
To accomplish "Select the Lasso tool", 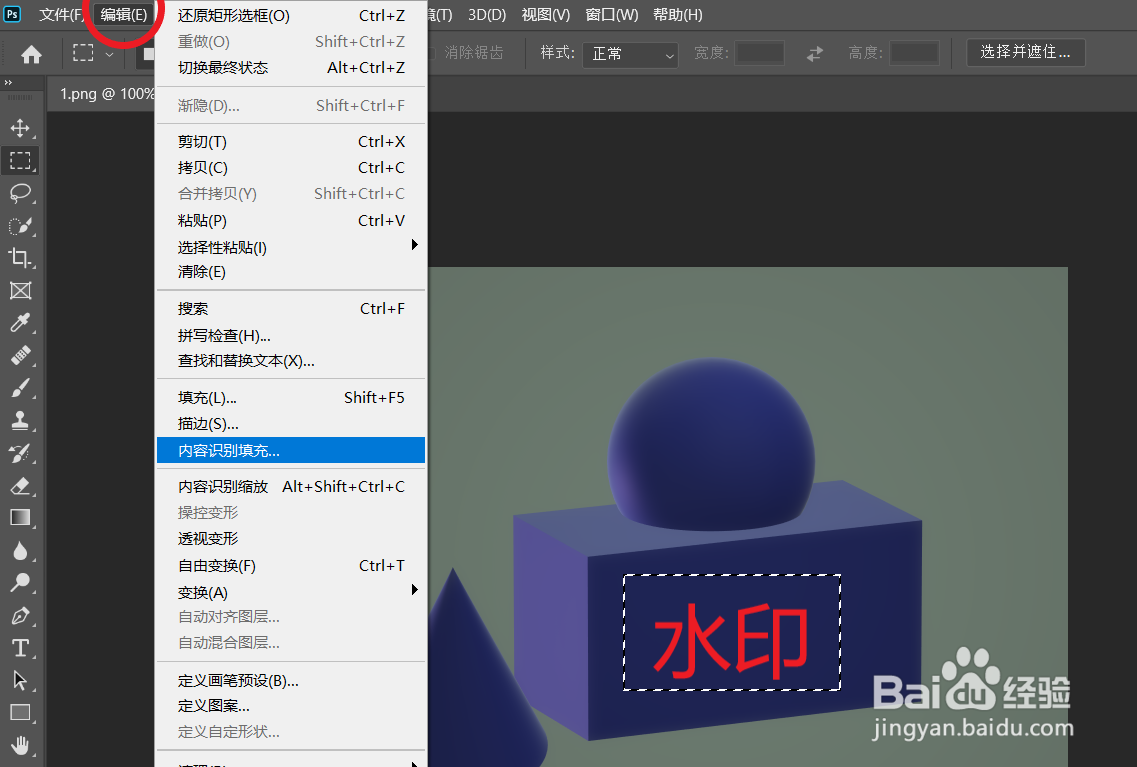I will tap(20, 193).
